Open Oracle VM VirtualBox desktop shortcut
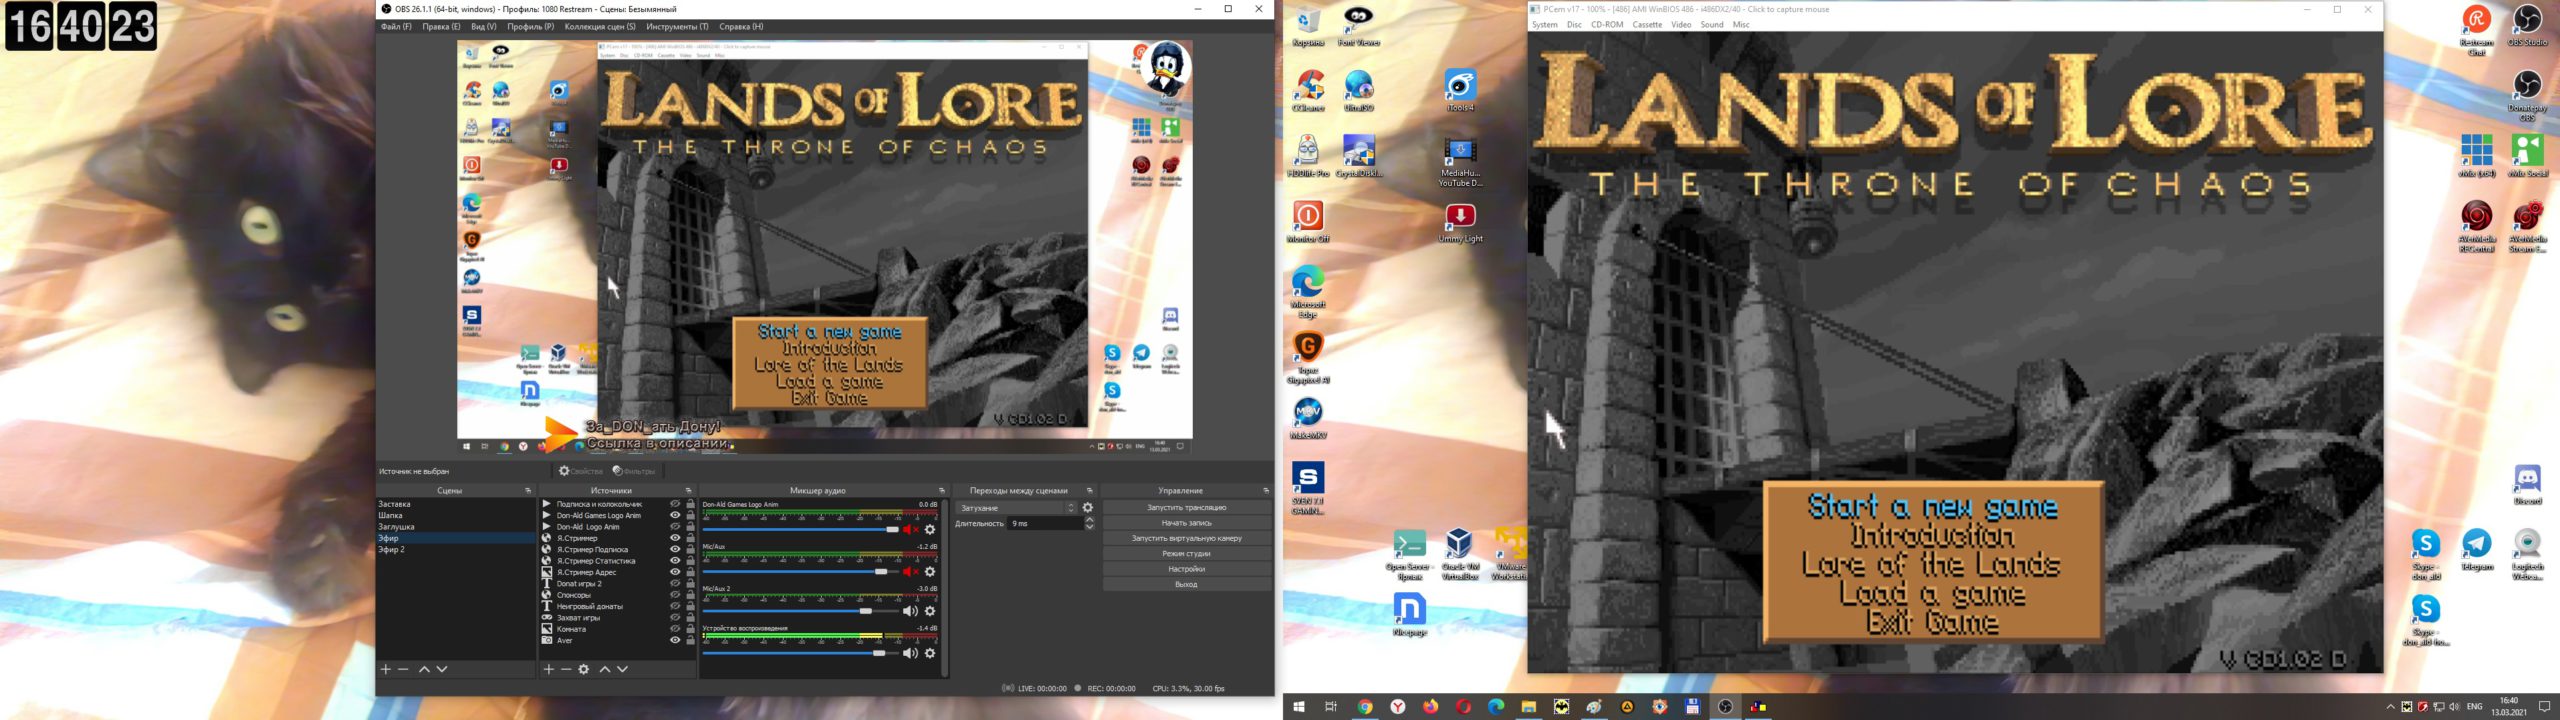 [1460, 554]
